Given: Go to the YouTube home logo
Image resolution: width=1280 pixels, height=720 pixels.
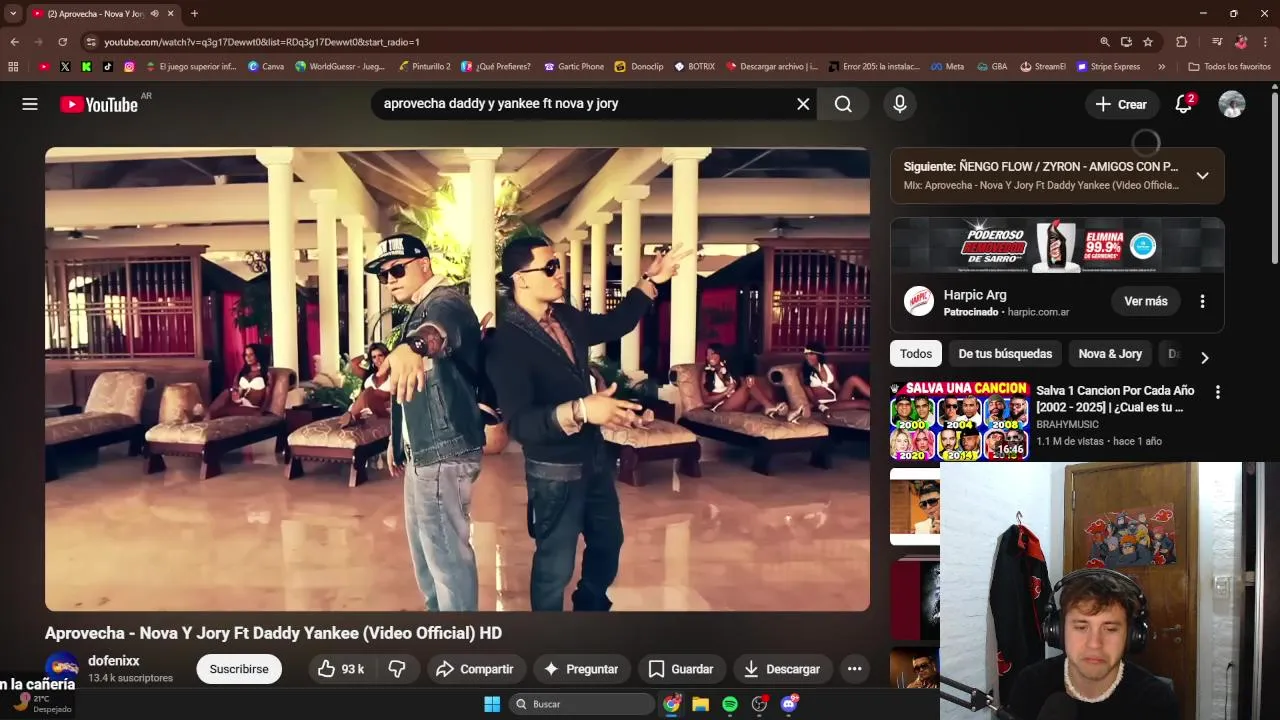Looking at the screenshot, I should pos(99,104).
